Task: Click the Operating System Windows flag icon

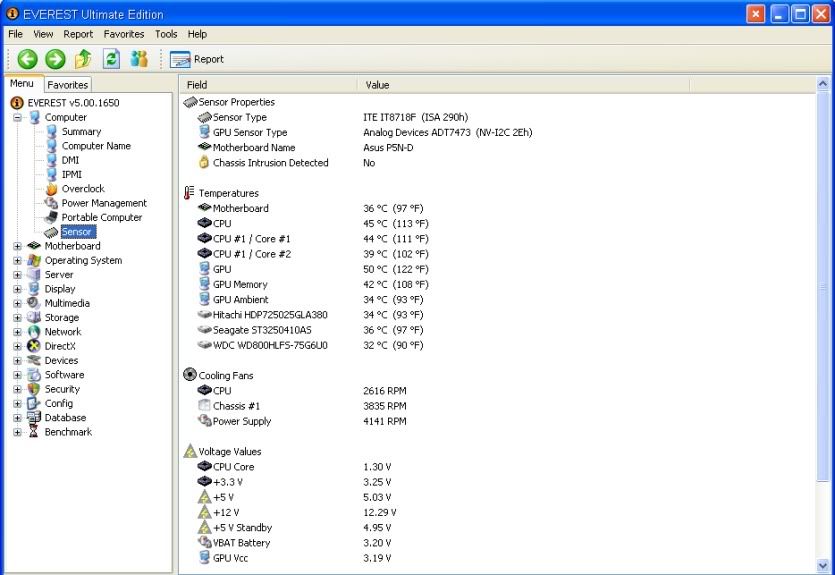Action: pyautogui.click(x=34, y=260)
